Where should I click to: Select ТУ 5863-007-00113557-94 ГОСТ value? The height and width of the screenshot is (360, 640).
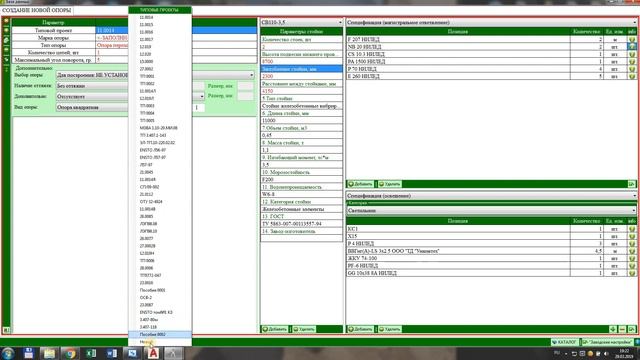pos(302,224)
